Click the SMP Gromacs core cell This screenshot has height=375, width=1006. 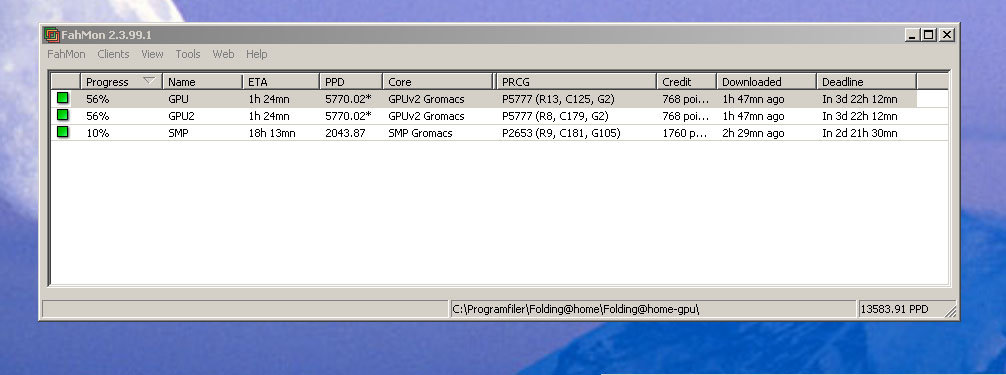coord(420,133)
